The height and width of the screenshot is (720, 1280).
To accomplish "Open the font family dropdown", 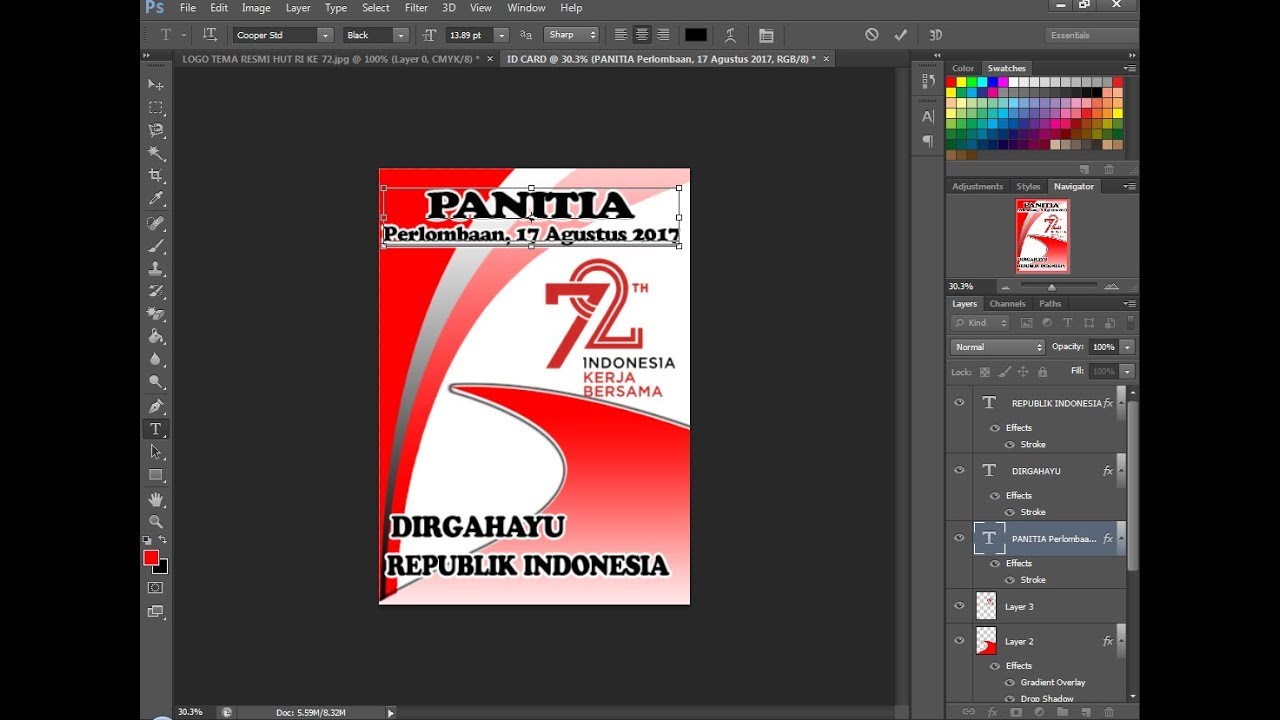I will tap(325, 35).
